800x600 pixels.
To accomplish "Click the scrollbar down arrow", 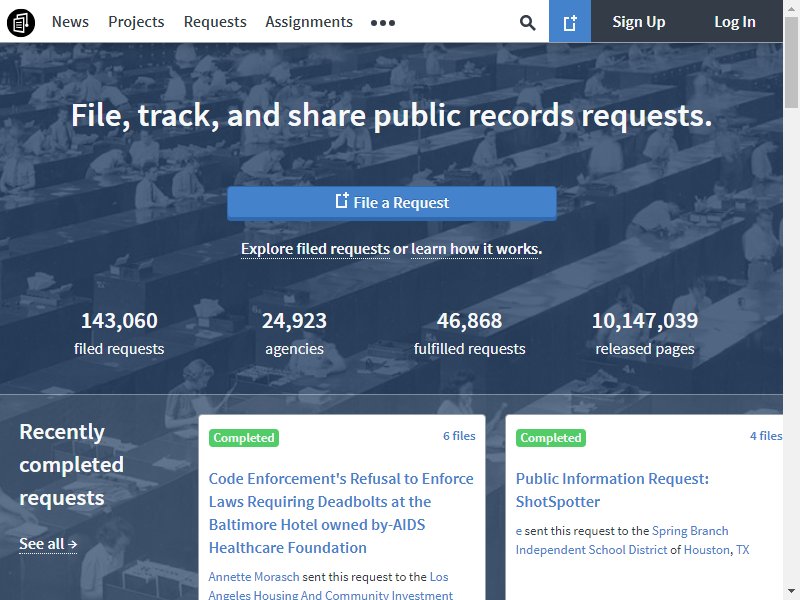I will click(x=791, y=592).
